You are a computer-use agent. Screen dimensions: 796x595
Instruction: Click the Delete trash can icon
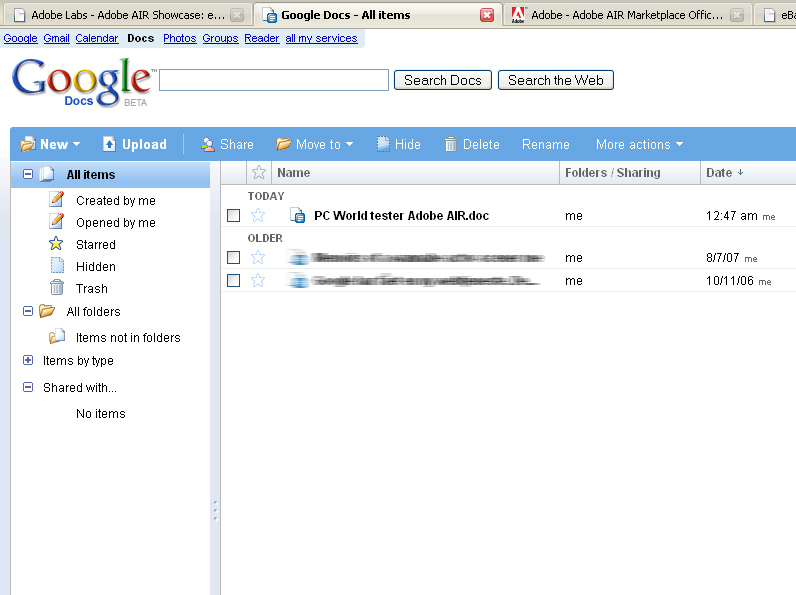pyautogui.click(x=450, y=145)
